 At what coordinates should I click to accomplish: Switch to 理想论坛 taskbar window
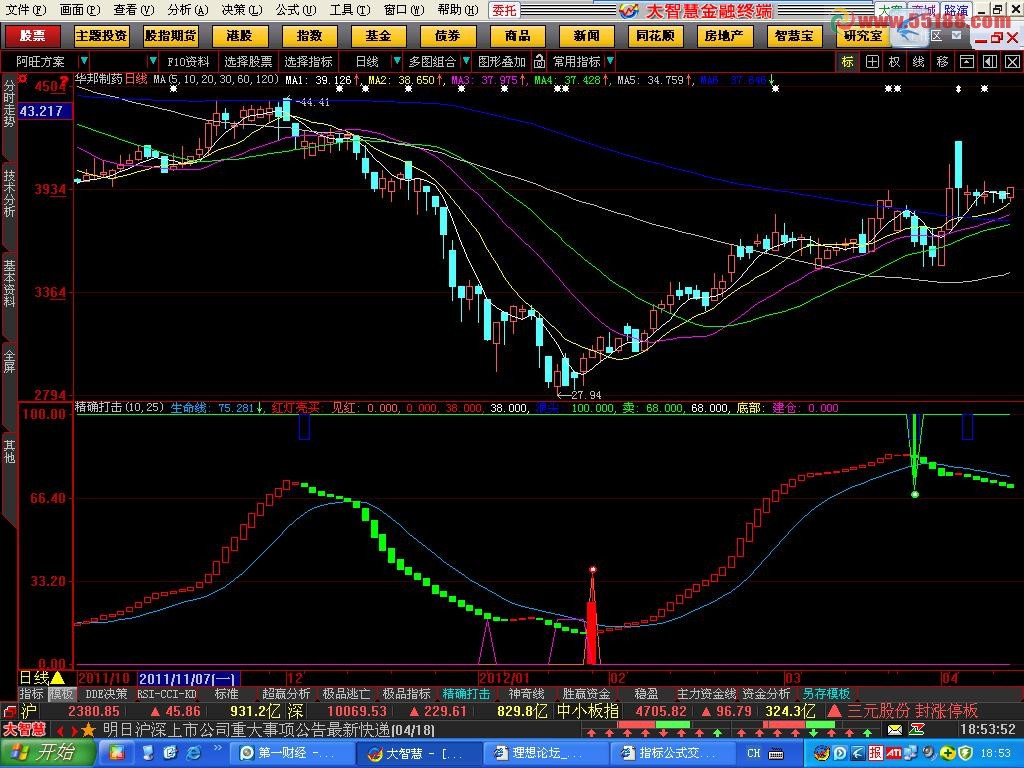point(549,753)
